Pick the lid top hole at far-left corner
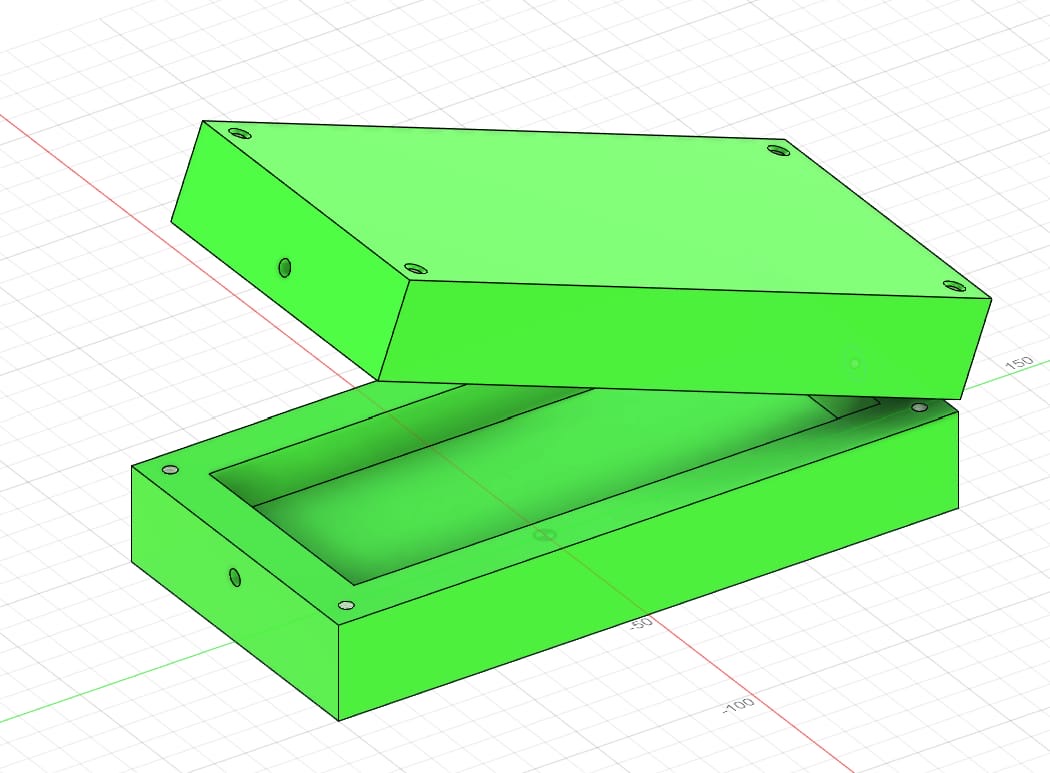The width and height of the screenshot is (1050, 773). (x=240, y=133)
